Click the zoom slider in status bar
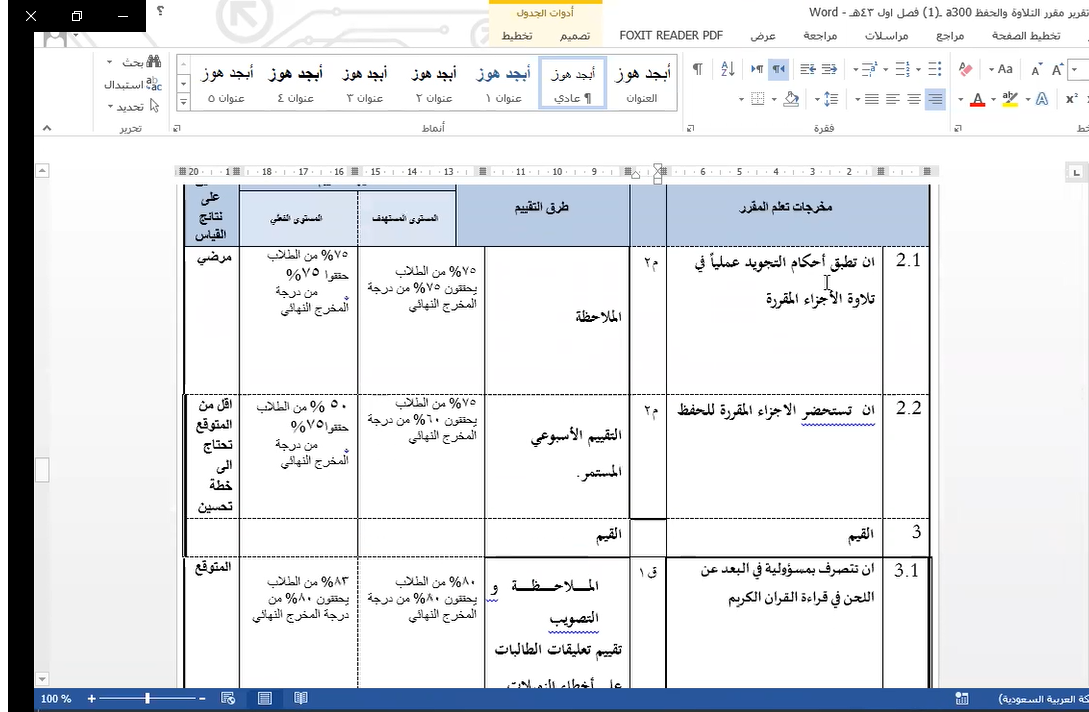Screen dimensions: 1089x712 [x=148, y=699]
